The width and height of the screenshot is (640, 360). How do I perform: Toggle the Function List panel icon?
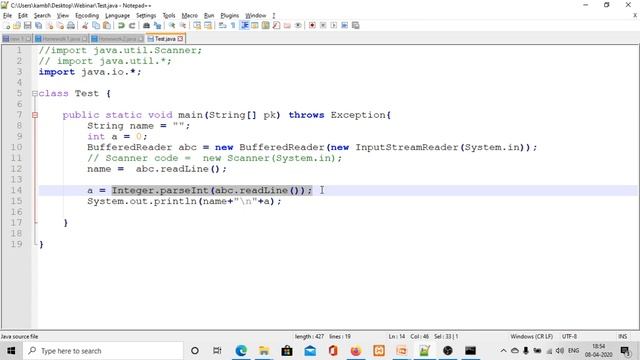pos(276,25)
